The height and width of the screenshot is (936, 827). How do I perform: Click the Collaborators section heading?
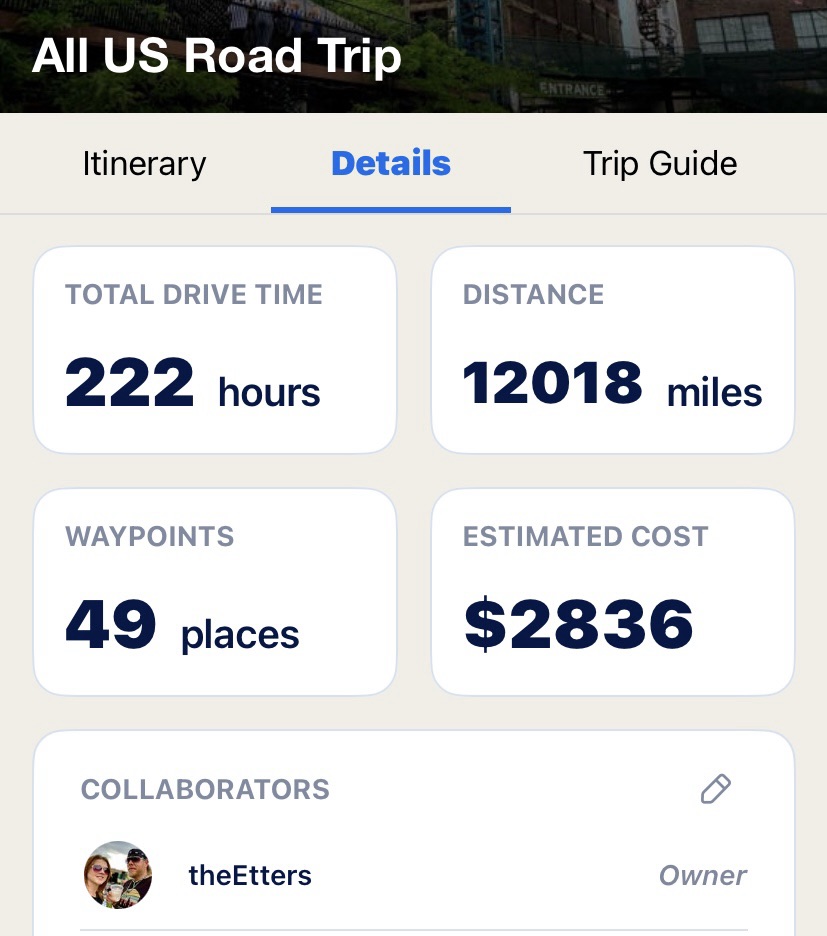pos(205,789)
